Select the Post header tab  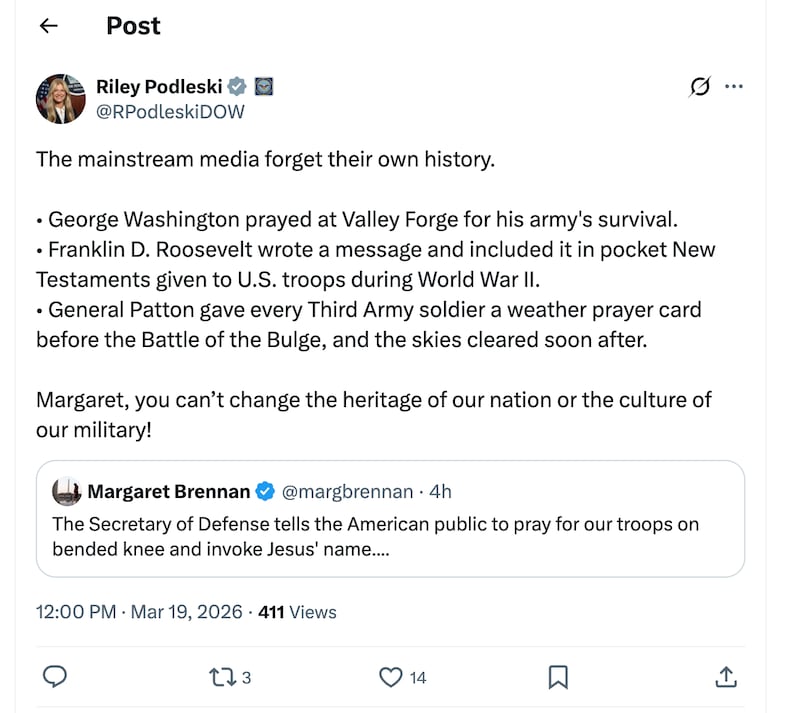click(x=132, y=25)
